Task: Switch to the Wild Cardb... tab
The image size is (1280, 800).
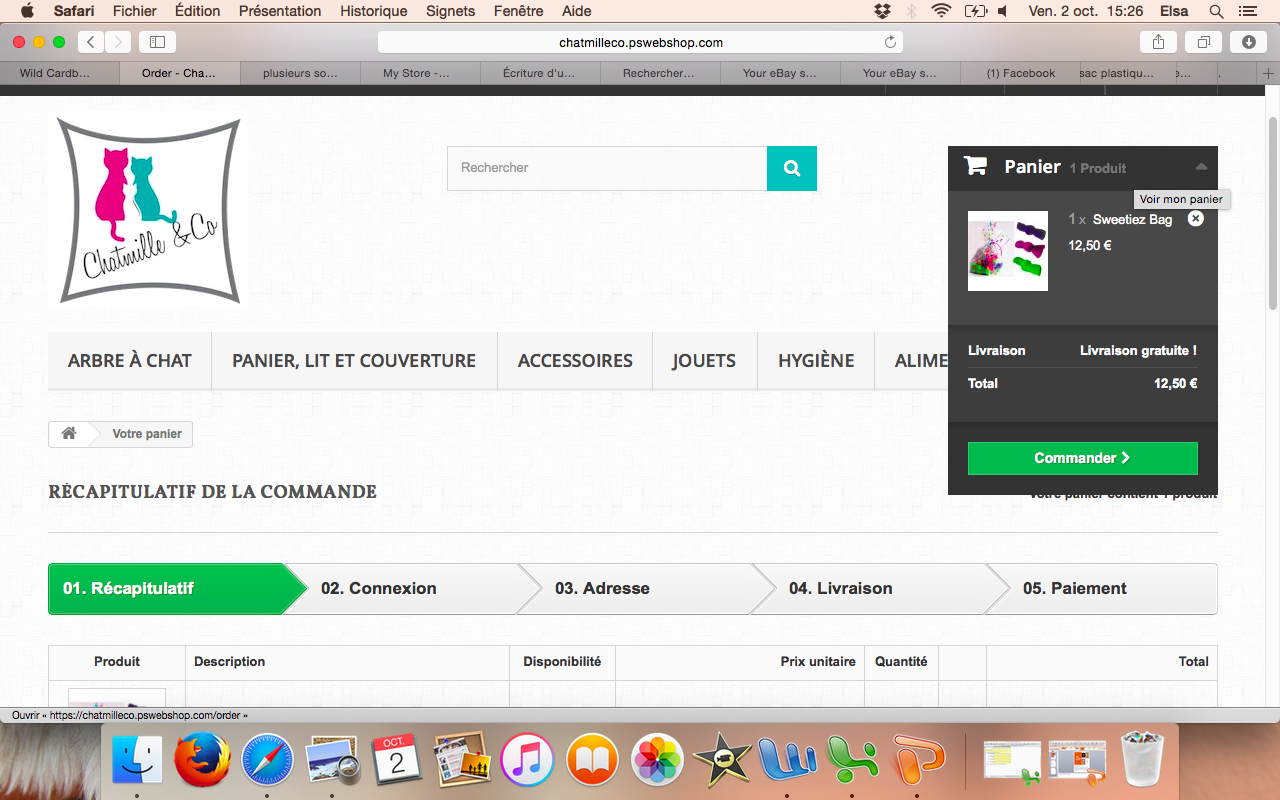Action: tap(60, 73)
